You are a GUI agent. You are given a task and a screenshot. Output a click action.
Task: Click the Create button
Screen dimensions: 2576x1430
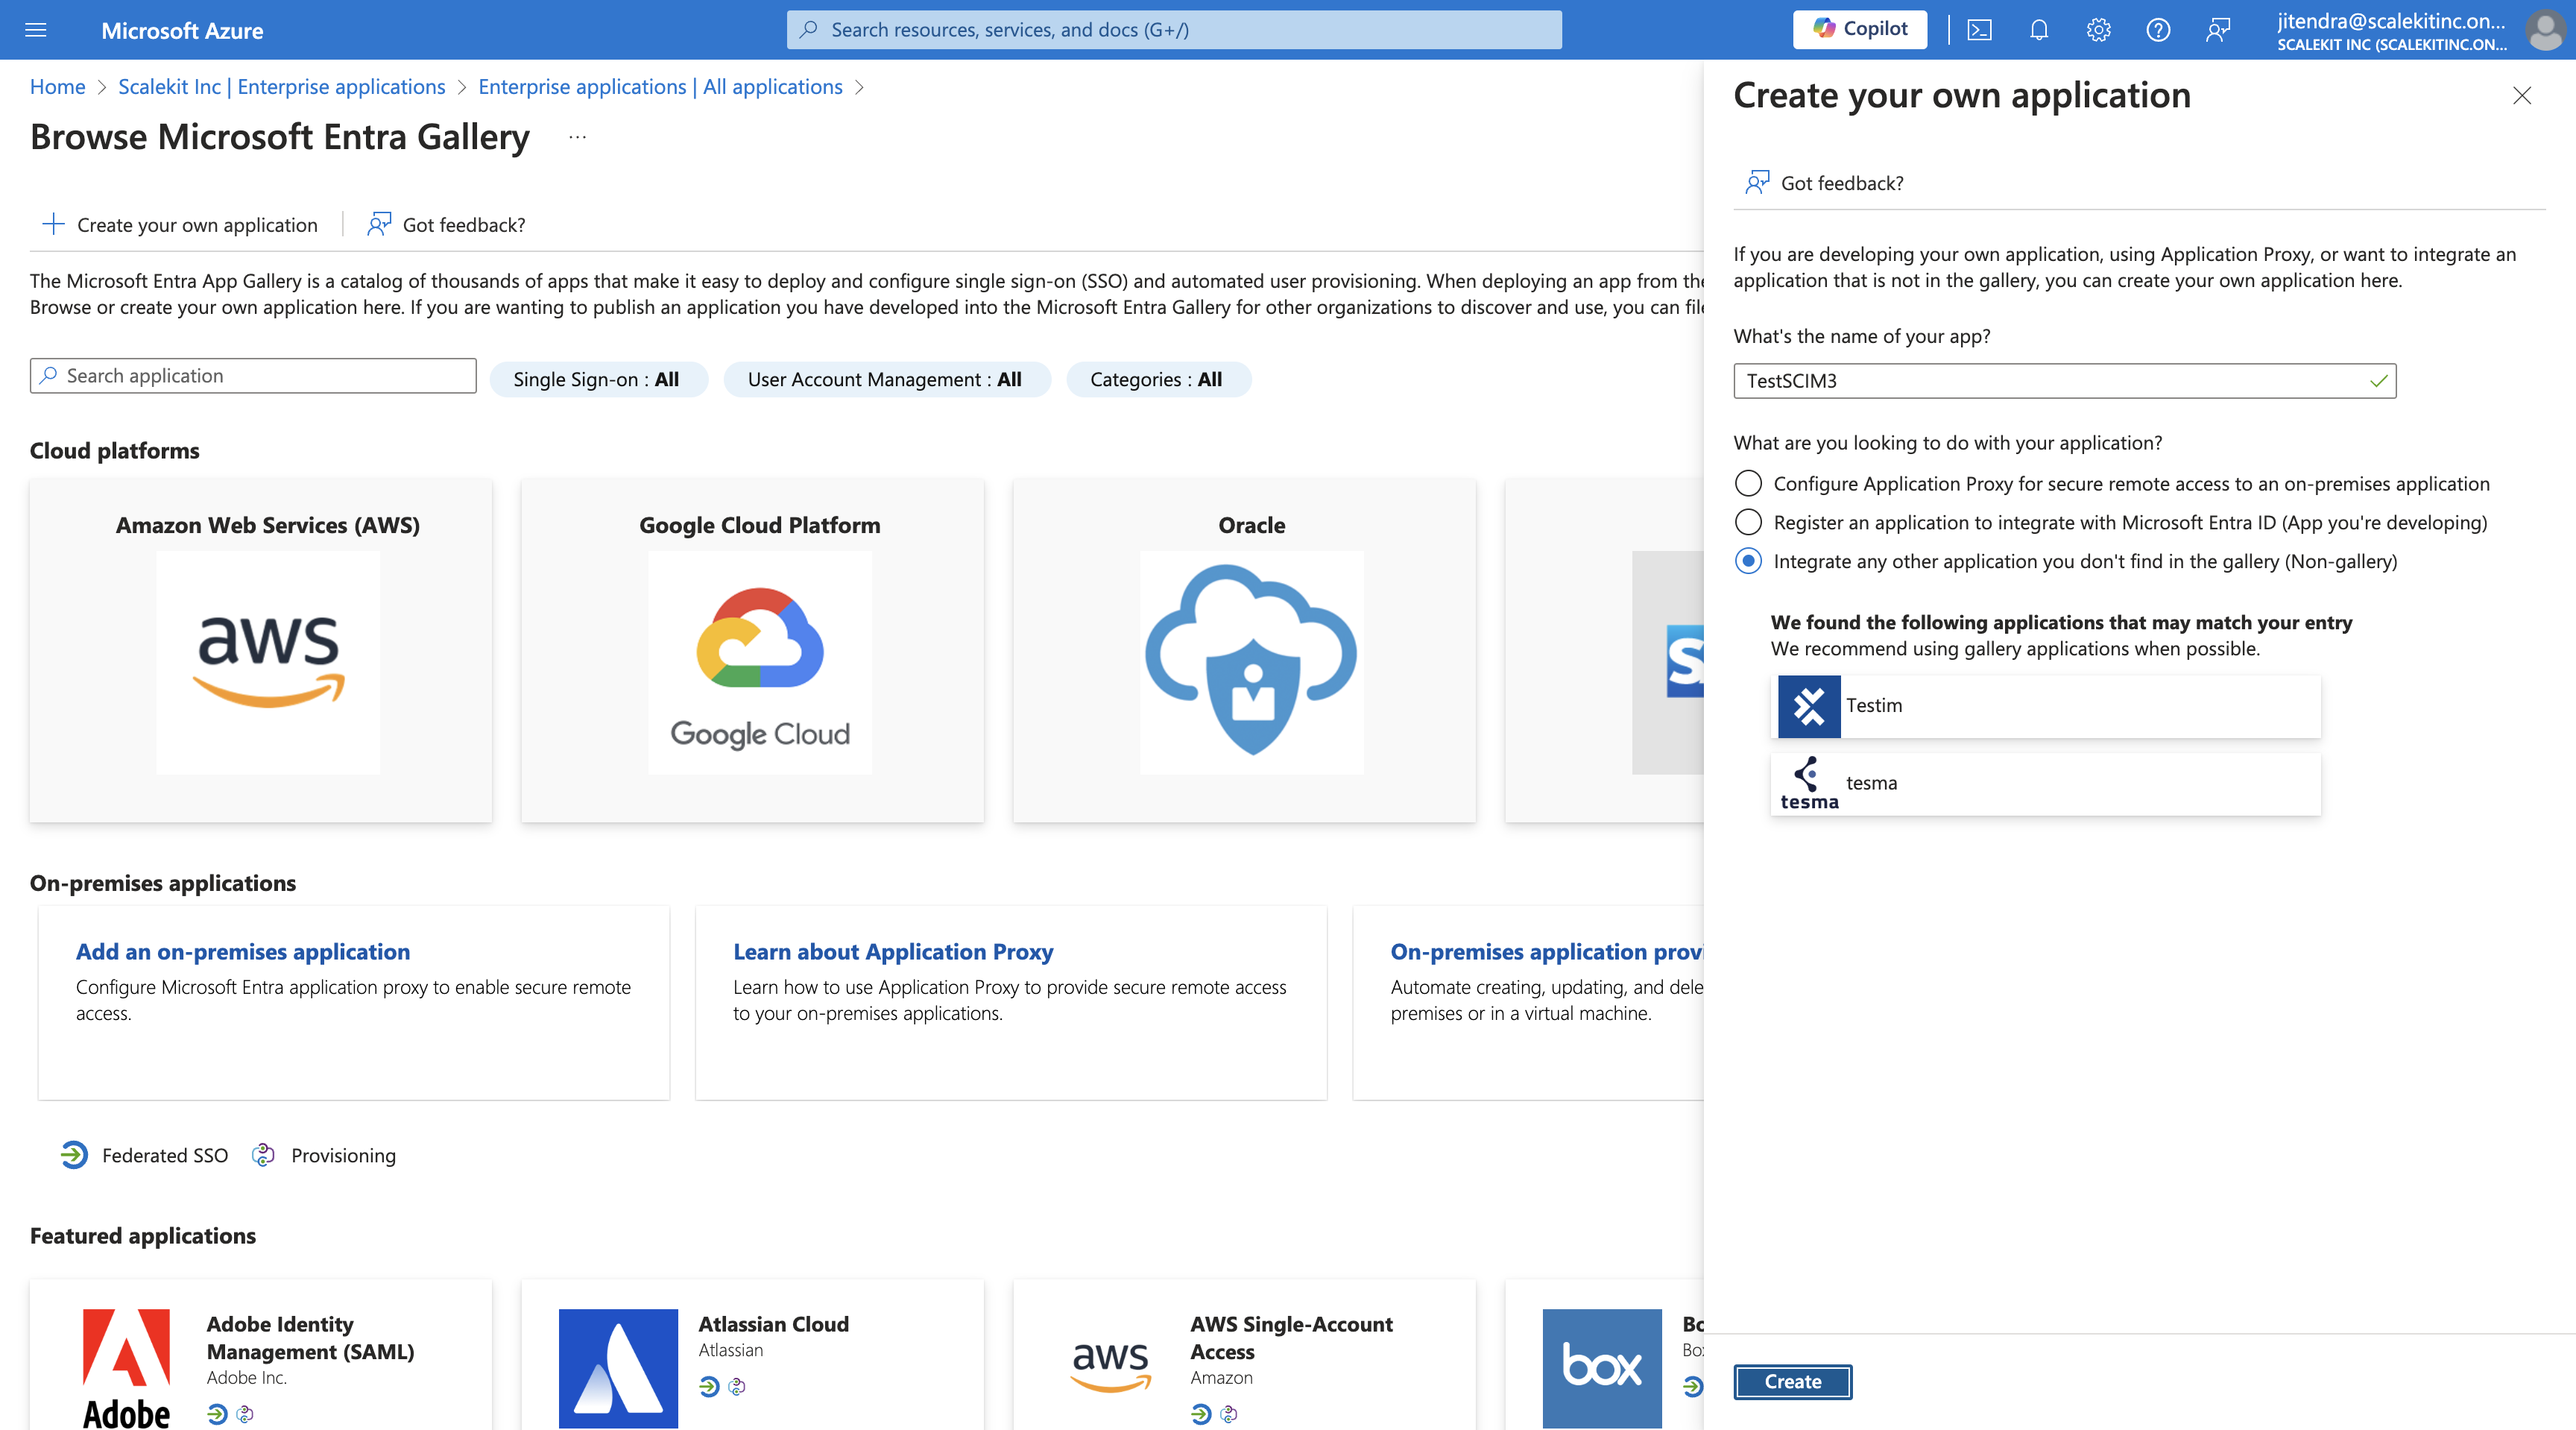pos(1792,1381)
